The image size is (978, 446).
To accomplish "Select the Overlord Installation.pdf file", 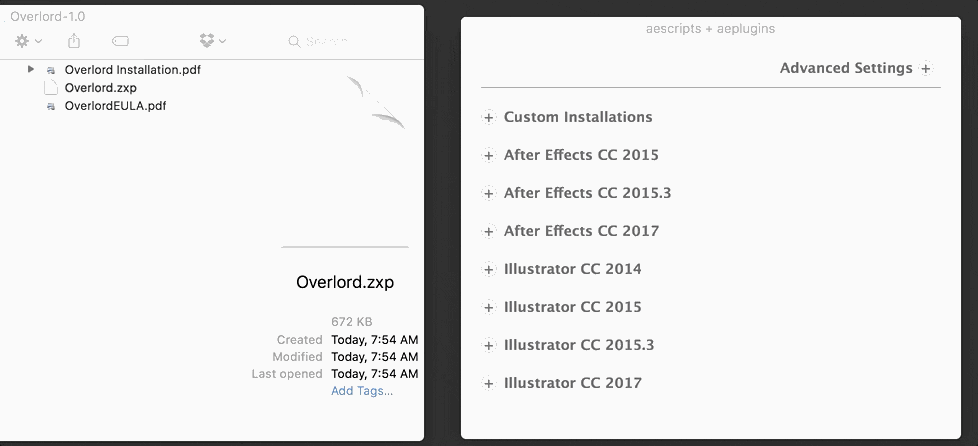I will (132, 70).
